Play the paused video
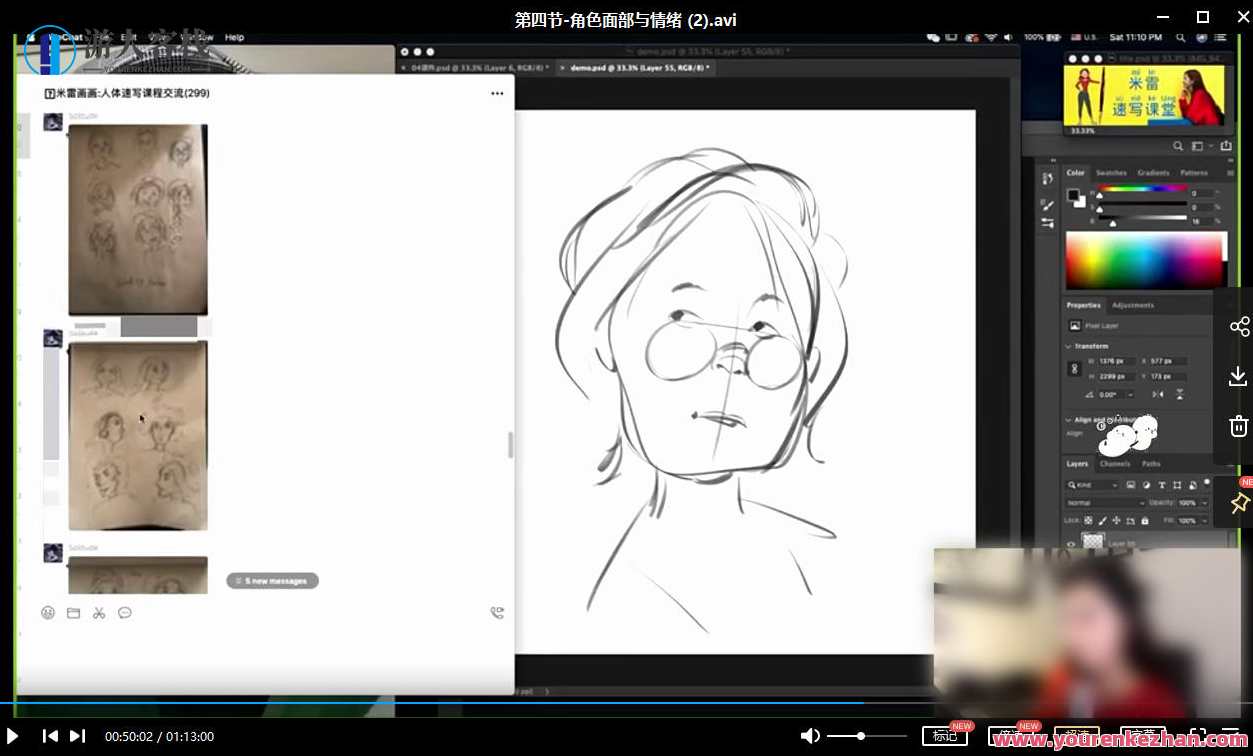1253x756 pixels. coord(13,736)
